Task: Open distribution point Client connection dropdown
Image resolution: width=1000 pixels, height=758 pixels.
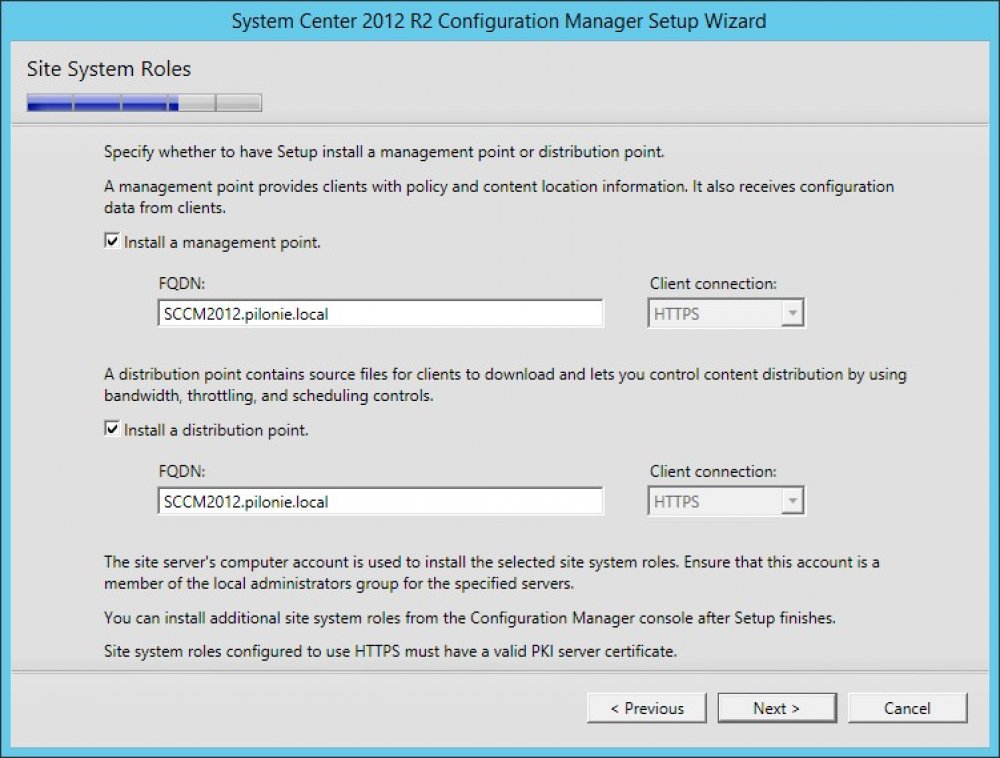Action: [x=726, y=501]
